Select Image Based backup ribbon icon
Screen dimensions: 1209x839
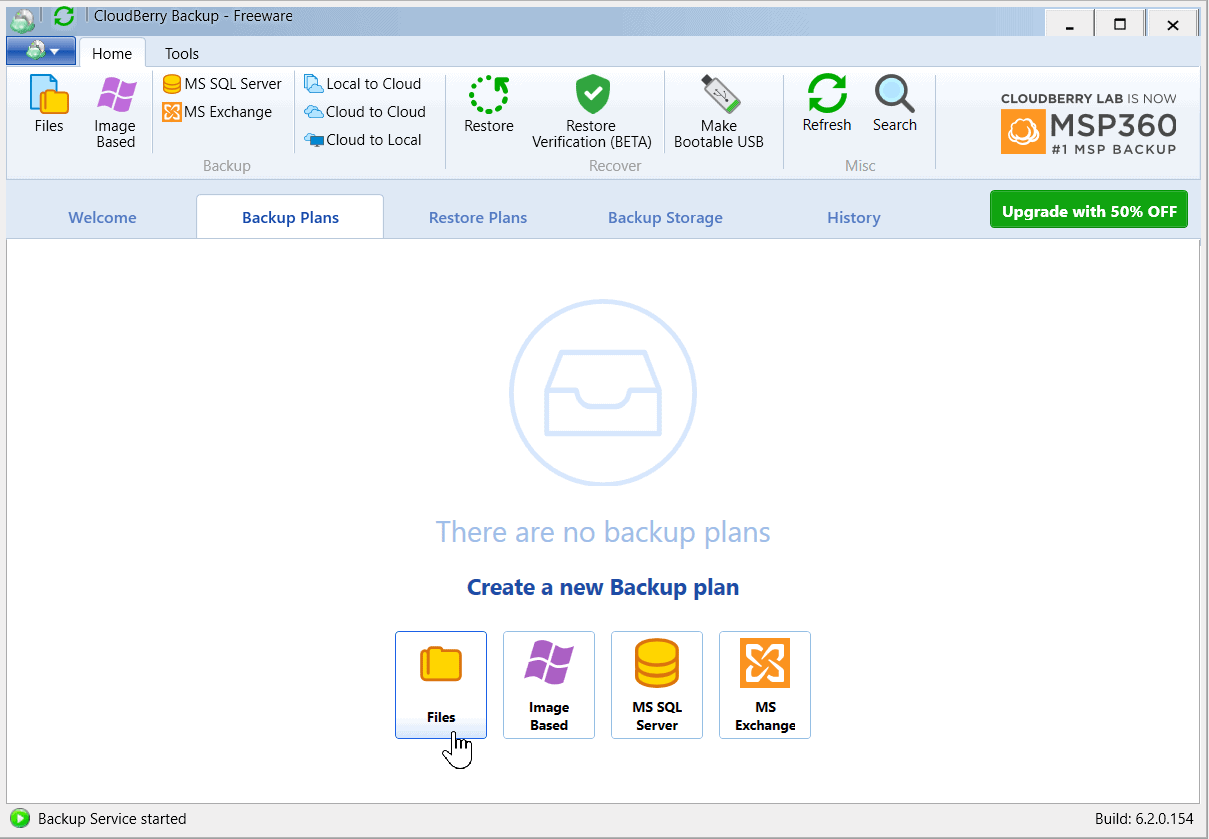point(115,113)
